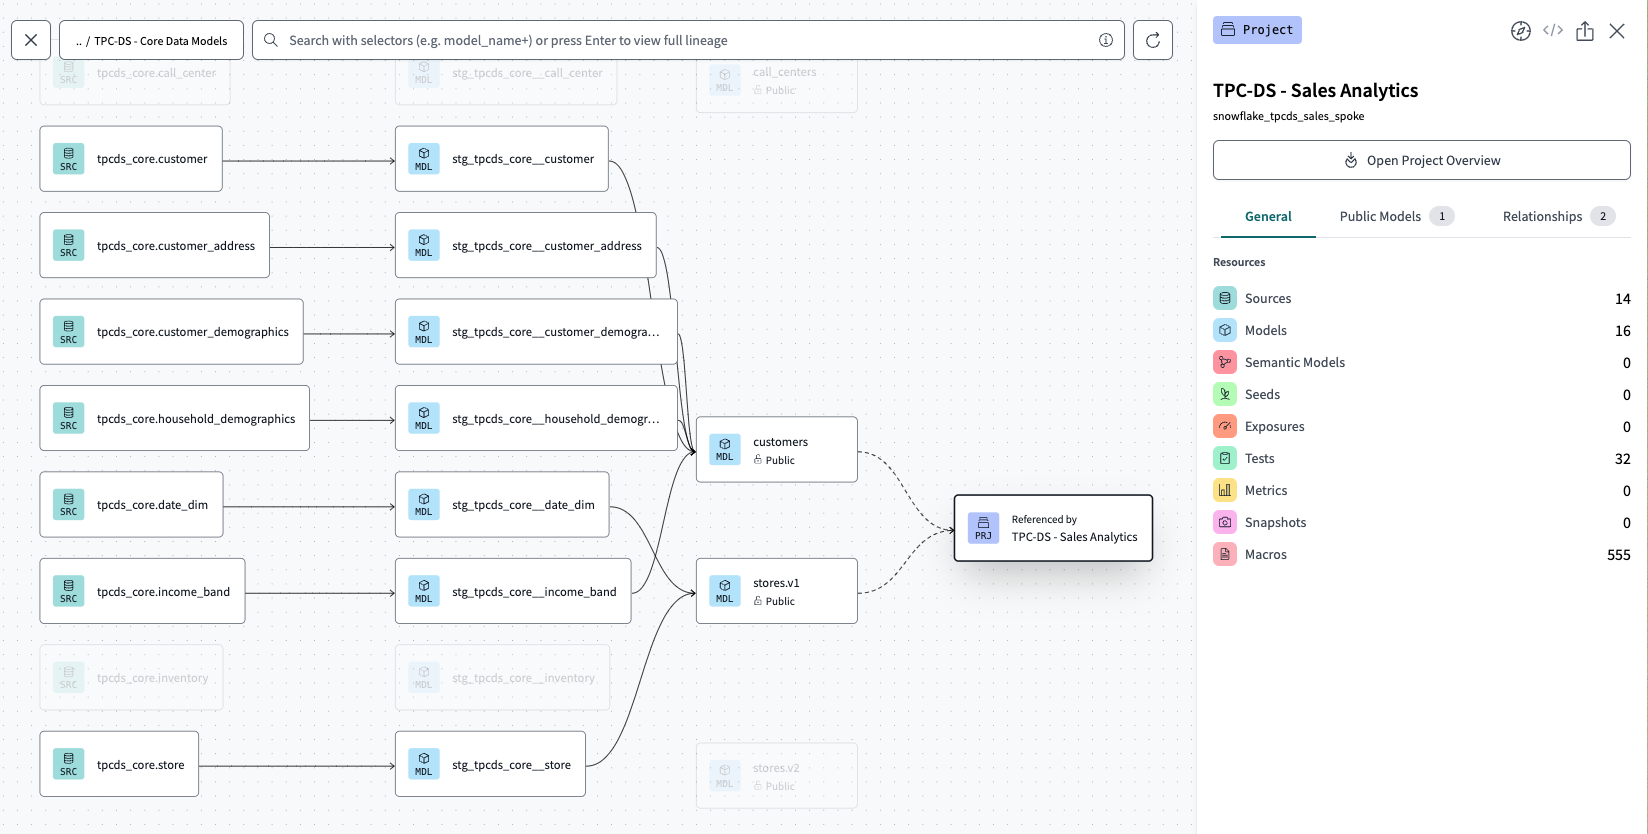Click the refresh lineage icon
This screenshot has height=834, width=1648.
pyautogui.click(x=1152, y=41)
